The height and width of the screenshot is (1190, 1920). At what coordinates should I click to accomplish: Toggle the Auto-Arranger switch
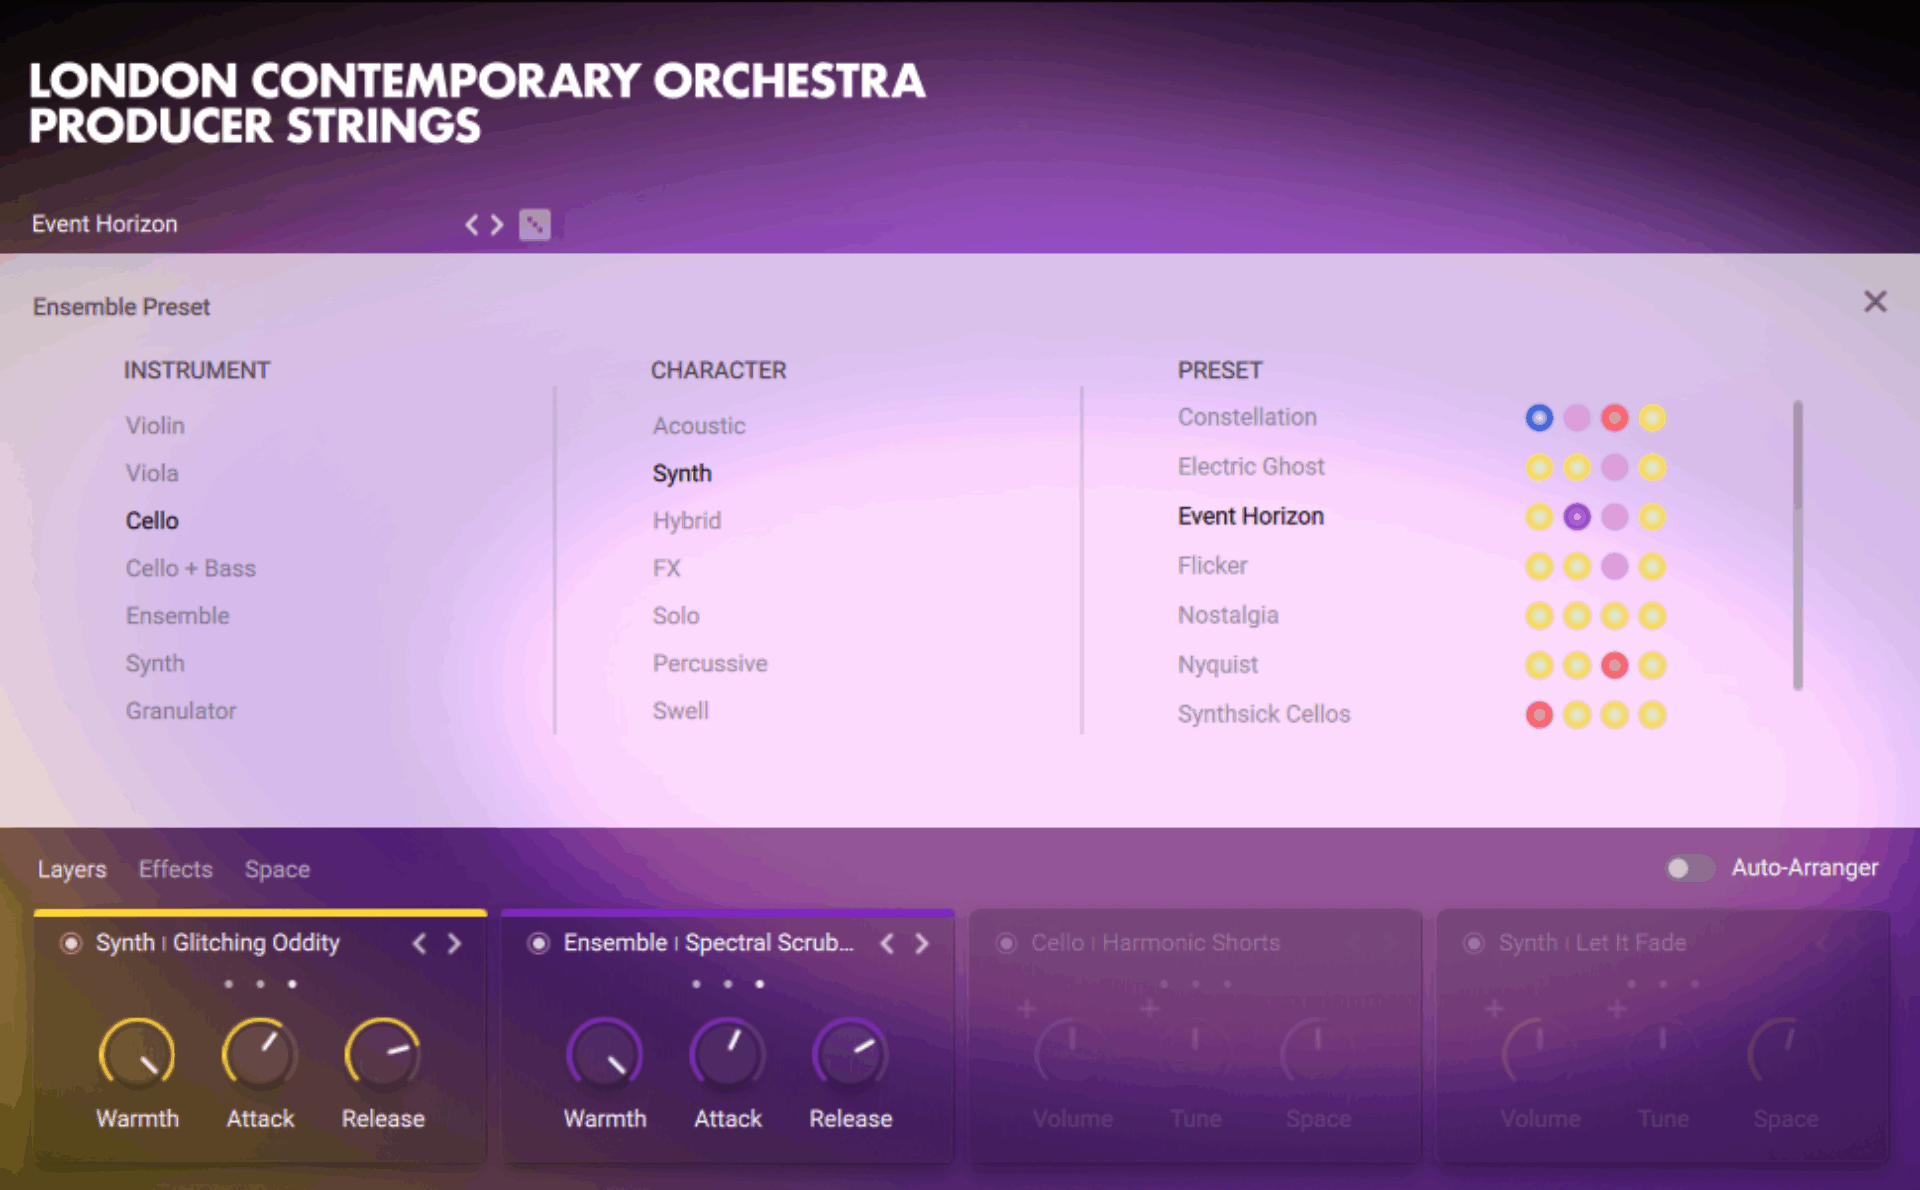(x=1688, y=868)
